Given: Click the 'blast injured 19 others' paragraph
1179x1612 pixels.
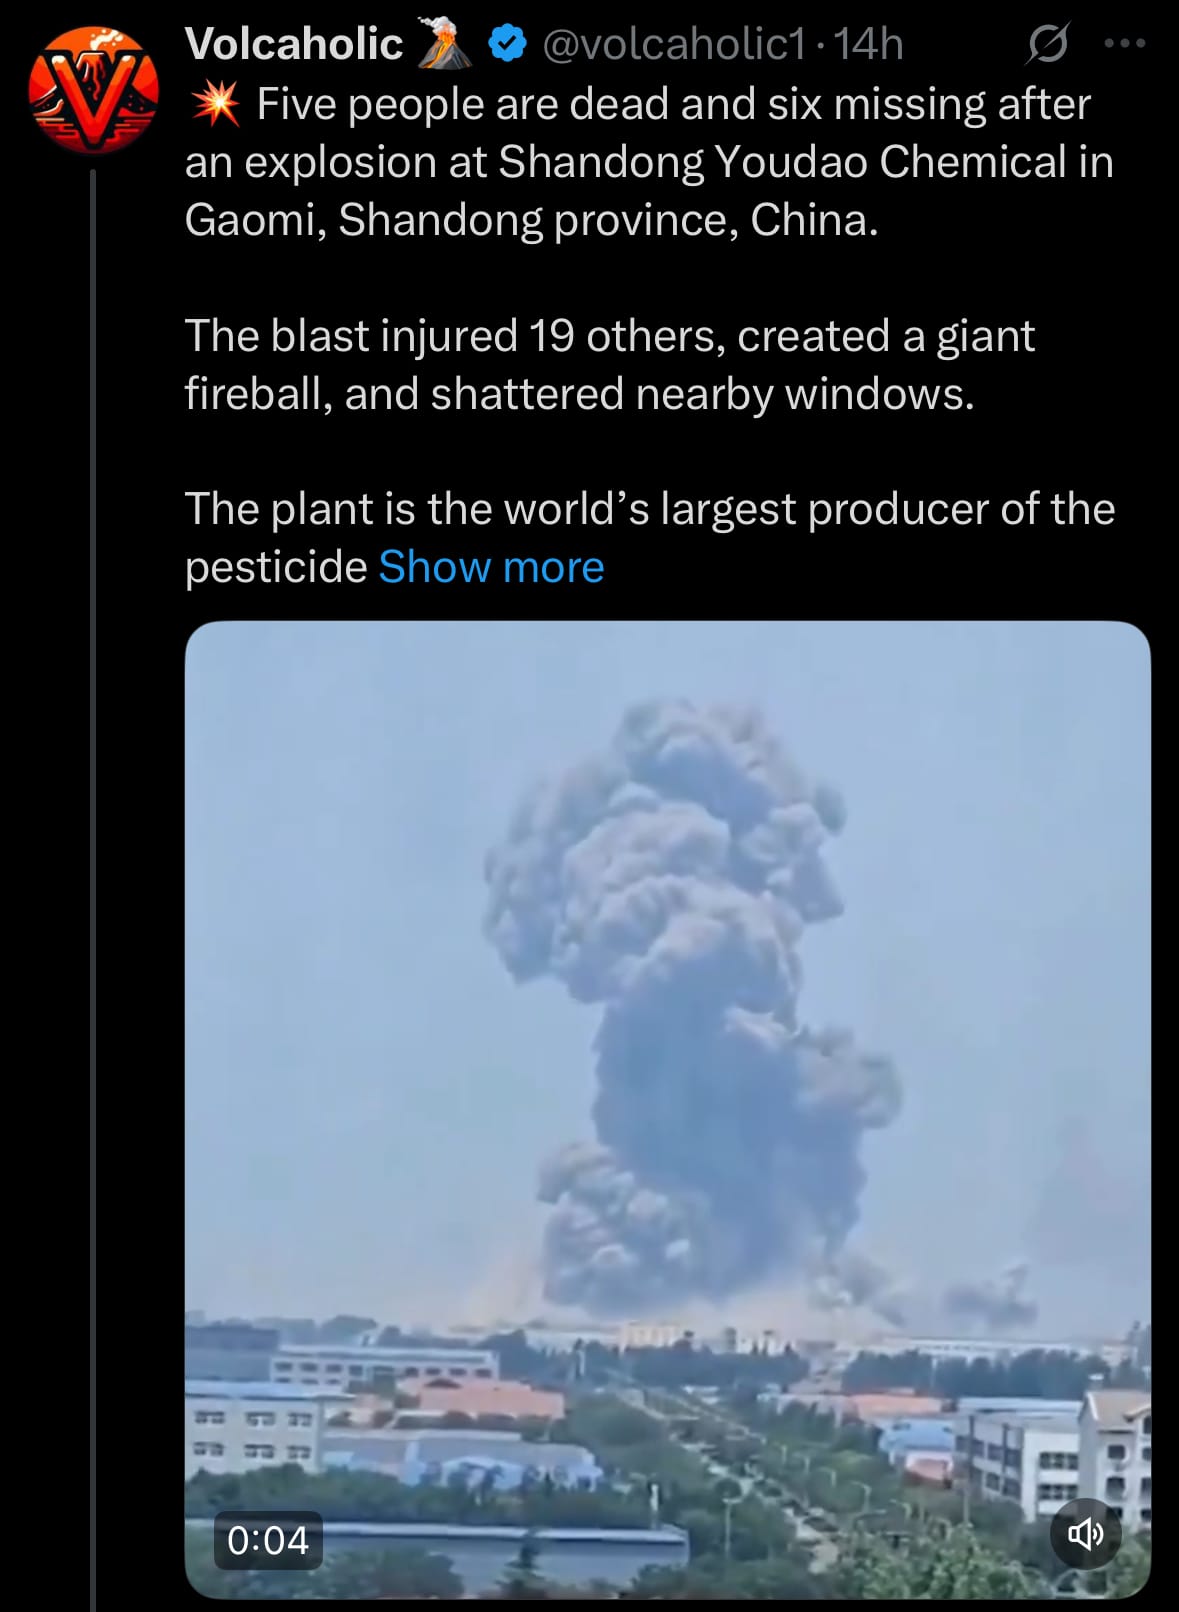Looking at the screenshot, I should point(610,365).
